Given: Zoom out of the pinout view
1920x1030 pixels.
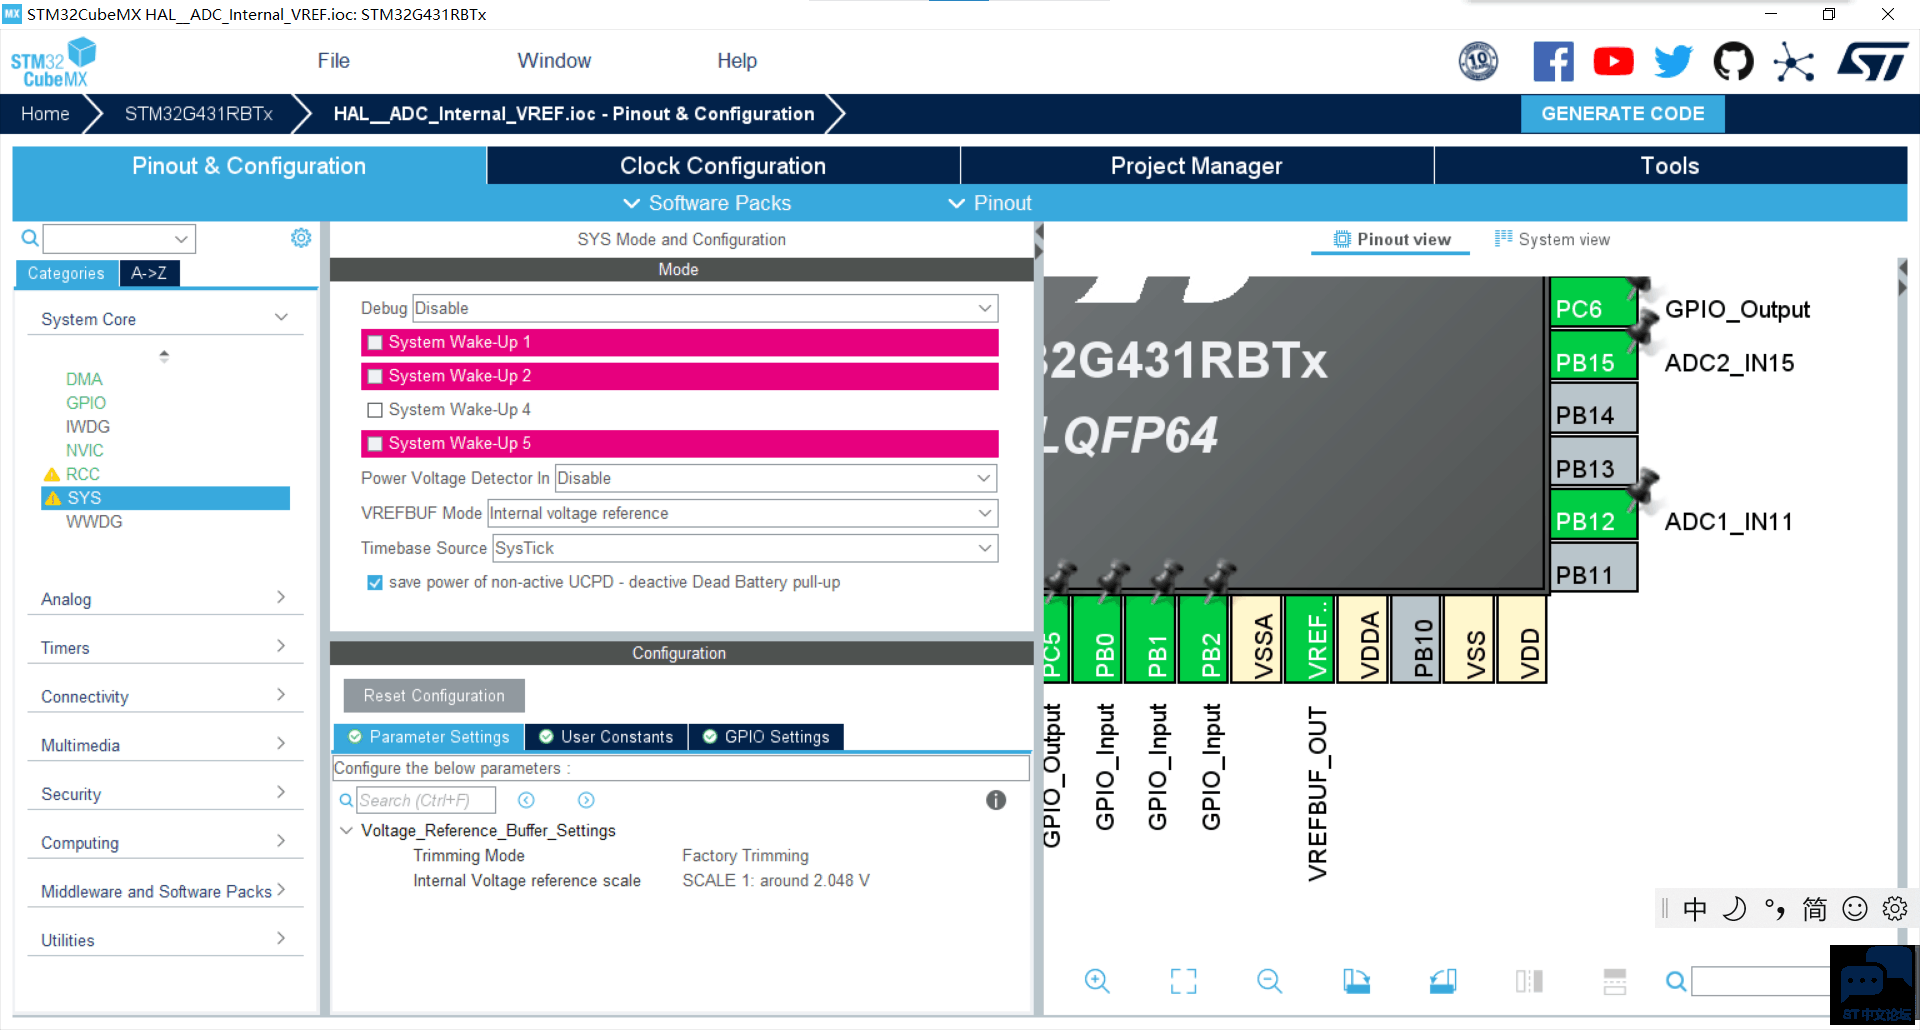Looking at the screenshot, I should point(1269,981).
